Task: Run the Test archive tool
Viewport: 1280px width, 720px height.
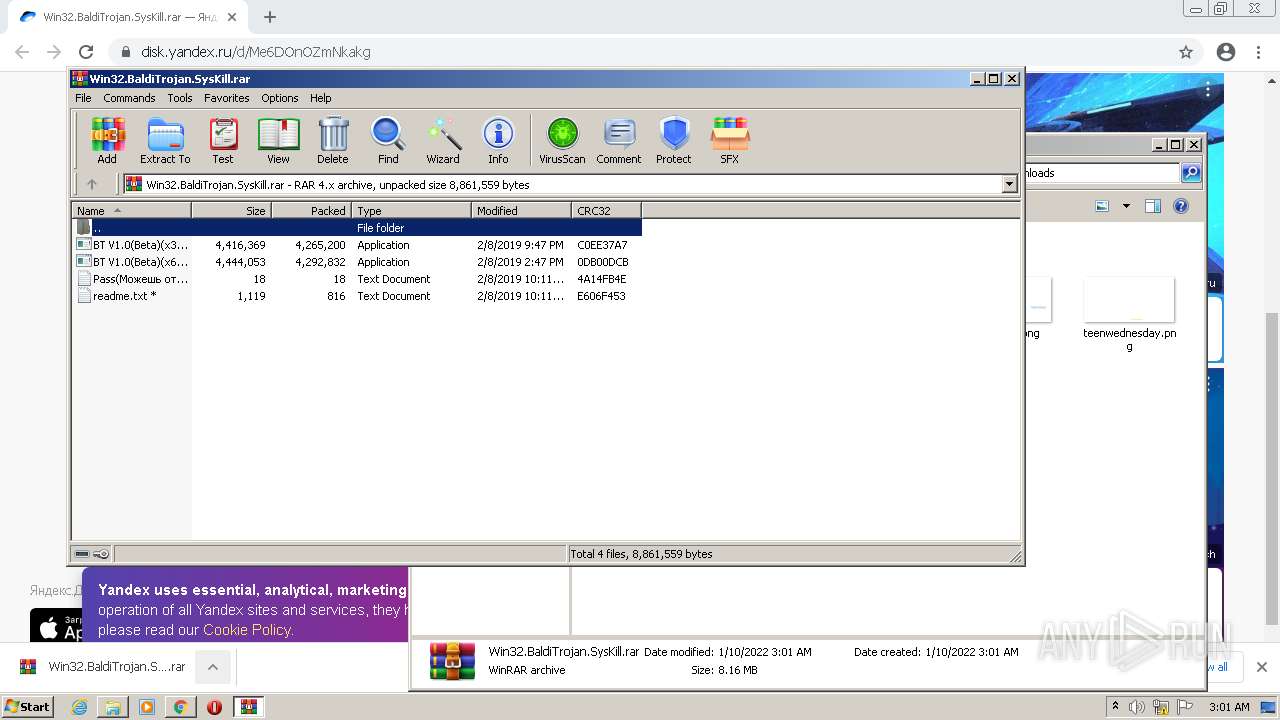Action: (223, 140)
